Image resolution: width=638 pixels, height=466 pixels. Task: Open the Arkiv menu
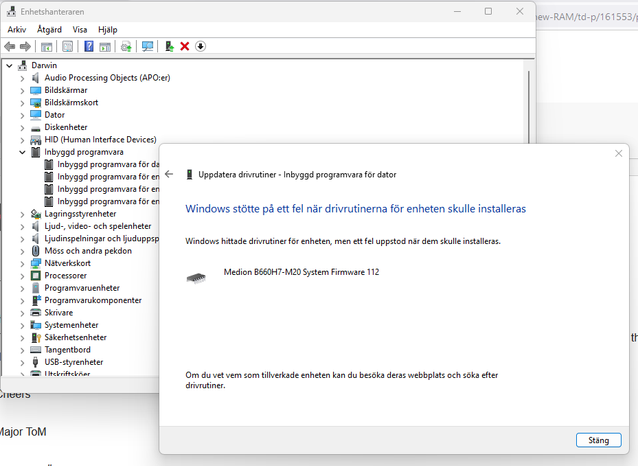16,30
